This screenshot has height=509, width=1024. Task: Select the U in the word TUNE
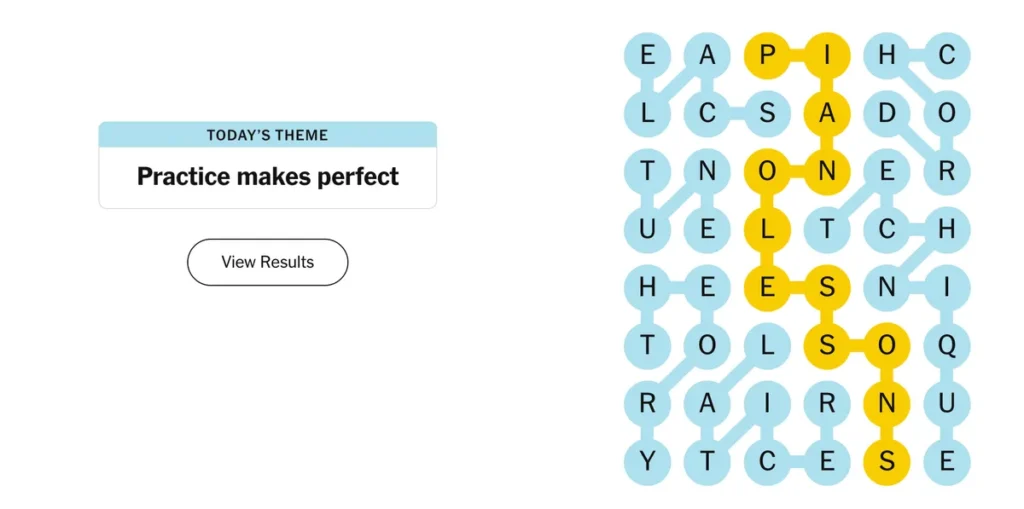pyautogui.click(x=647, y=230)
